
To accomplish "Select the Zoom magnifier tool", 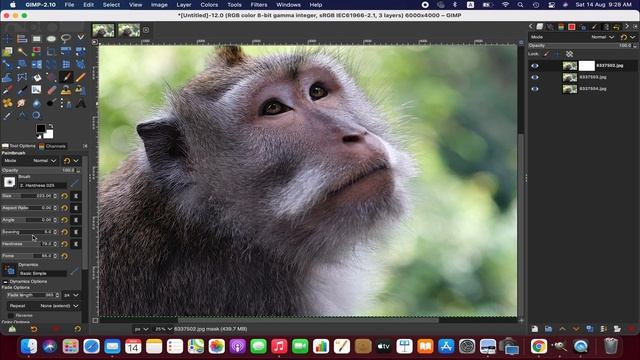I will tap(37, 116).
